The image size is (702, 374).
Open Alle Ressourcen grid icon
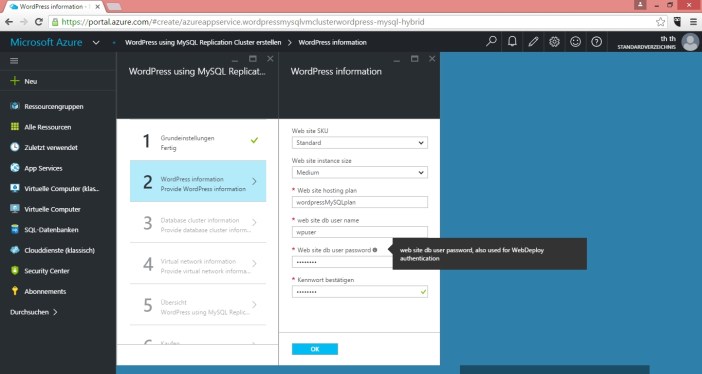pyautogui.click(x=15, y=127)
